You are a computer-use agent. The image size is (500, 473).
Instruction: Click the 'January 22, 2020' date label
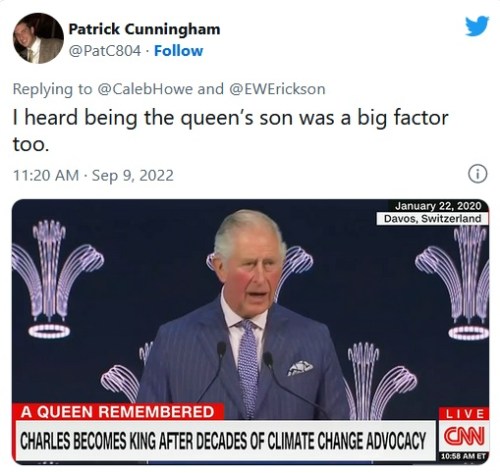[438, 206]
